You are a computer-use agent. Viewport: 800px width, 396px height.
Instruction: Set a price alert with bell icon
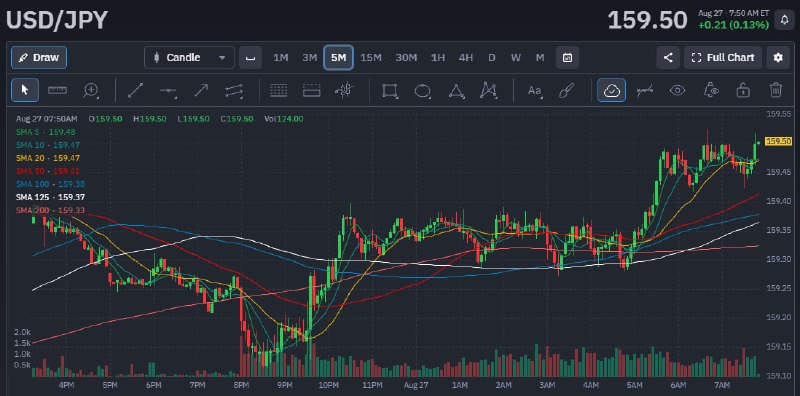point(784,20)
